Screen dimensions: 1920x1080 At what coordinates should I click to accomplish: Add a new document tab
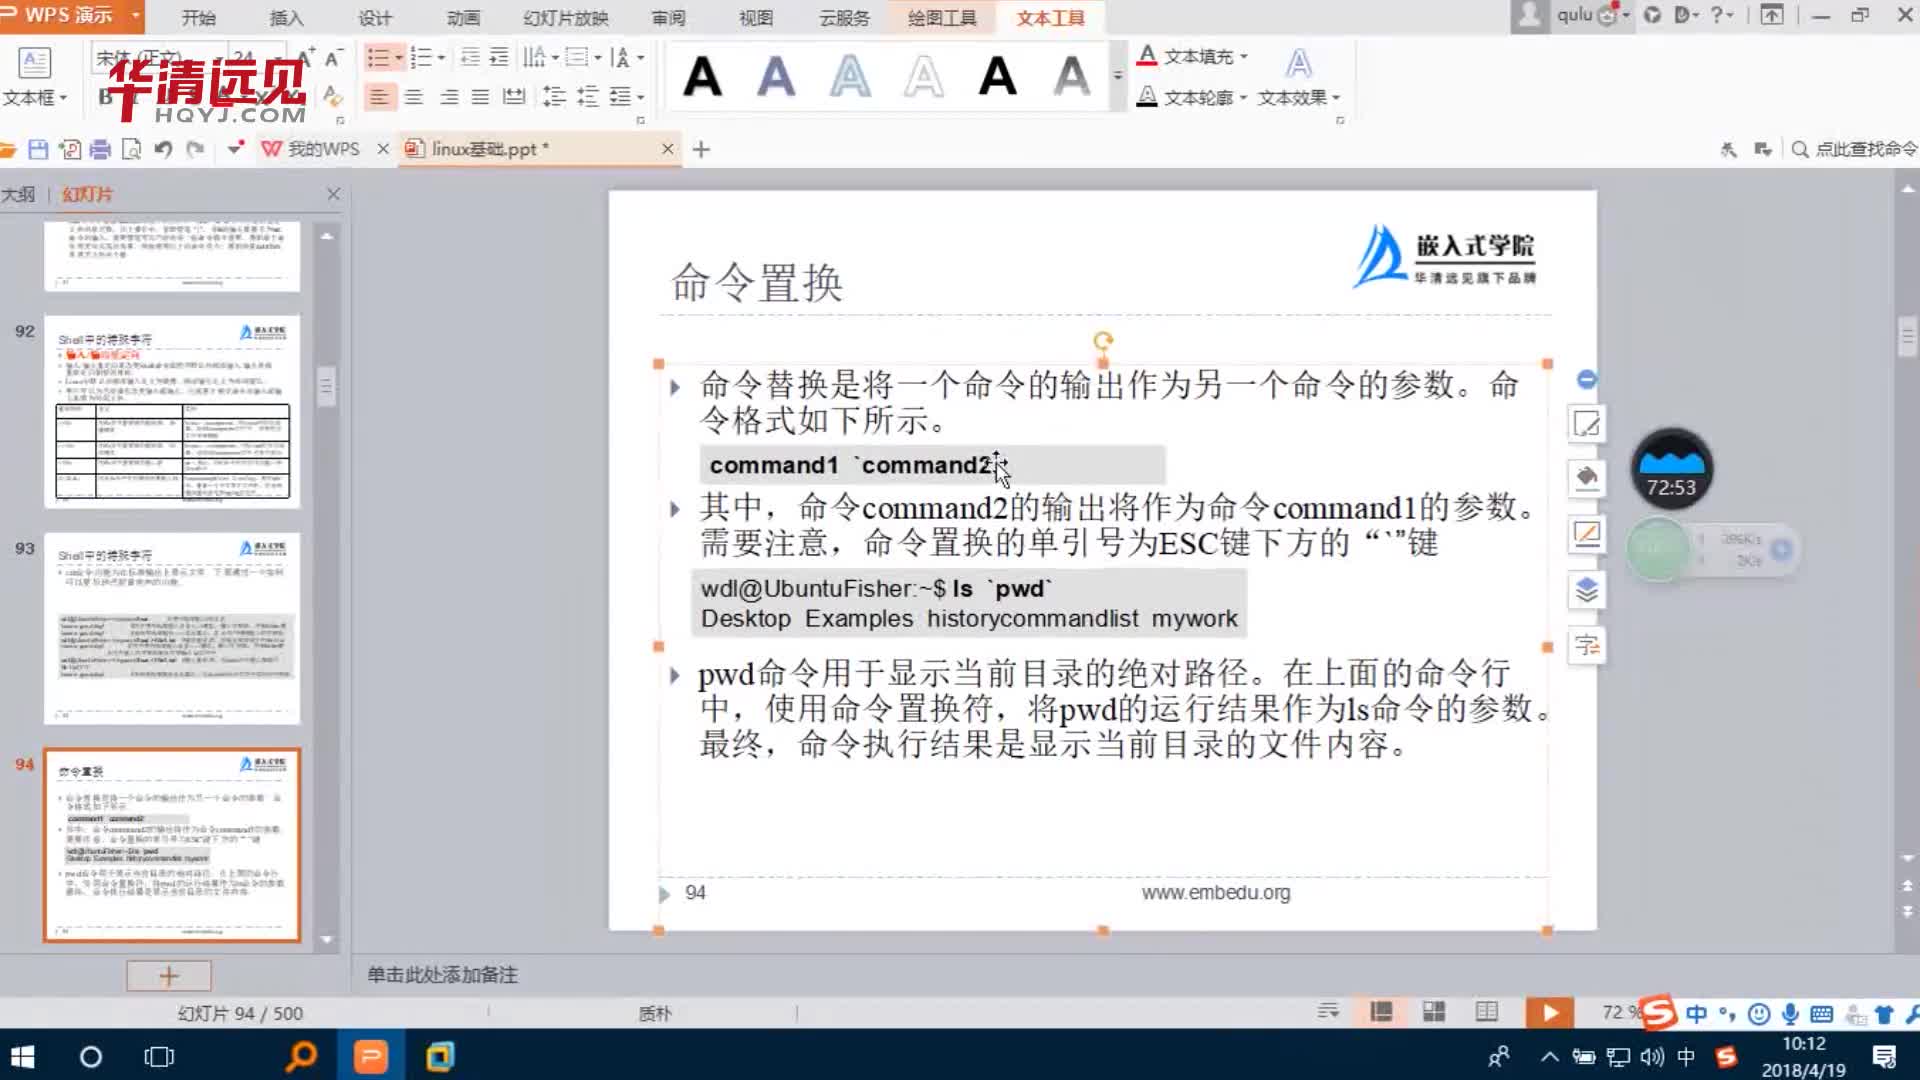point(701,150)
